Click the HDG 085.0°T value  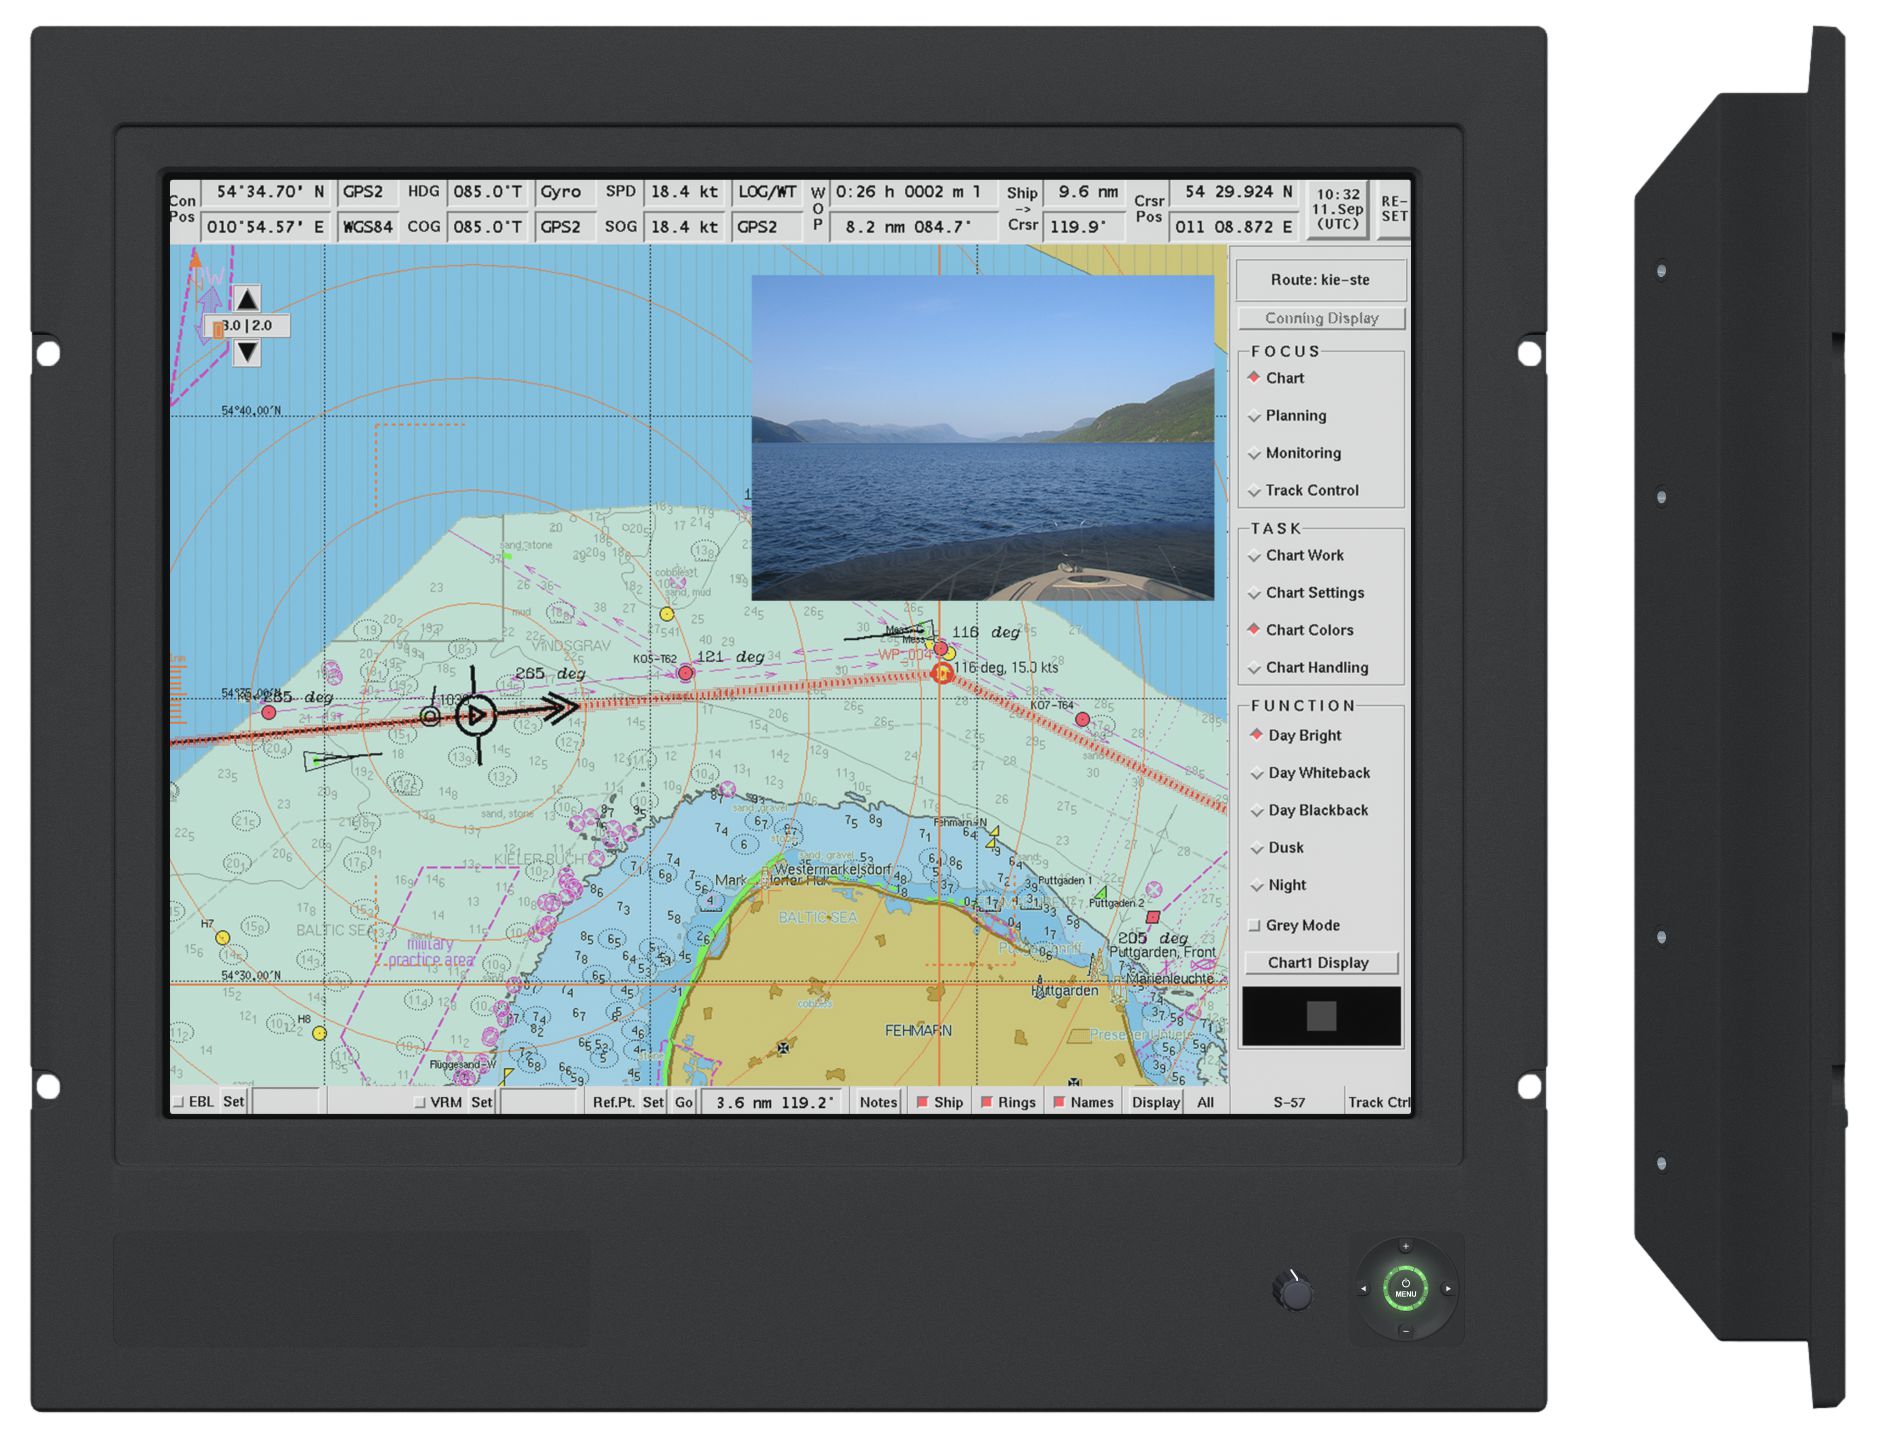pyautogui.click(x=488, y=192)
